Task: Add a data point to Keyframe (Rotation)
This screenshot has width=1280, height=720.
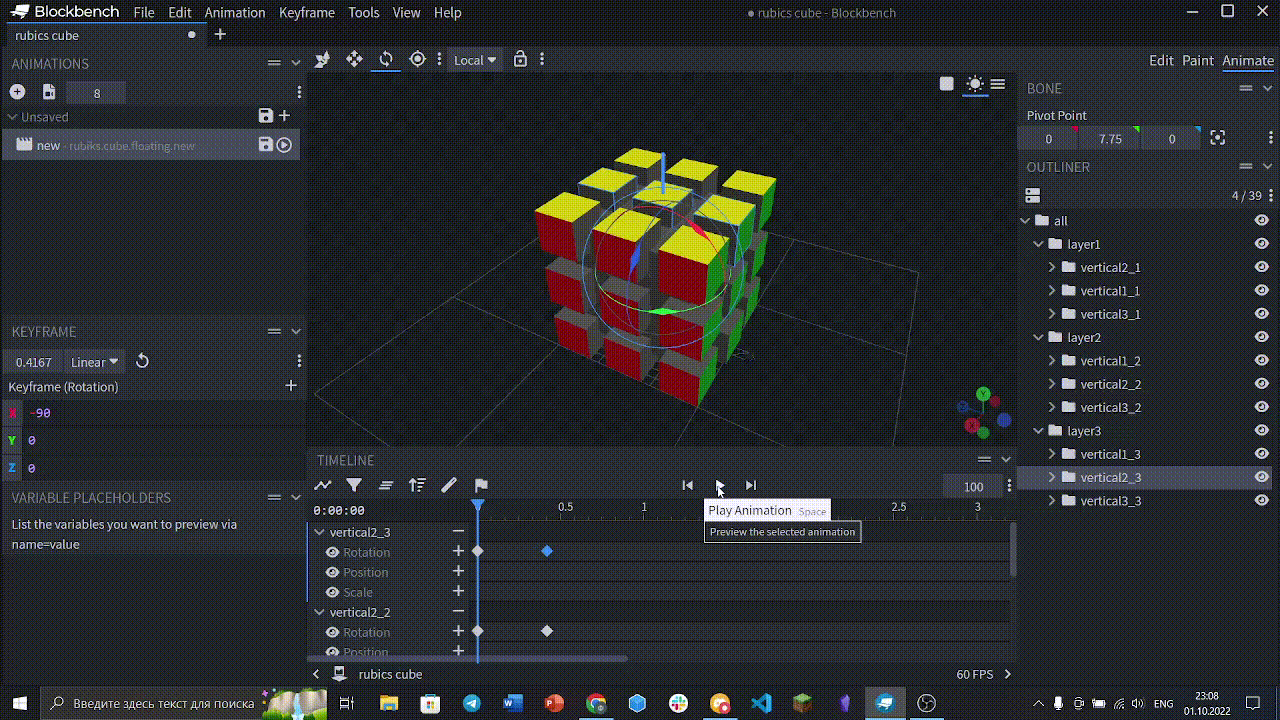Action: coord(291,386)
